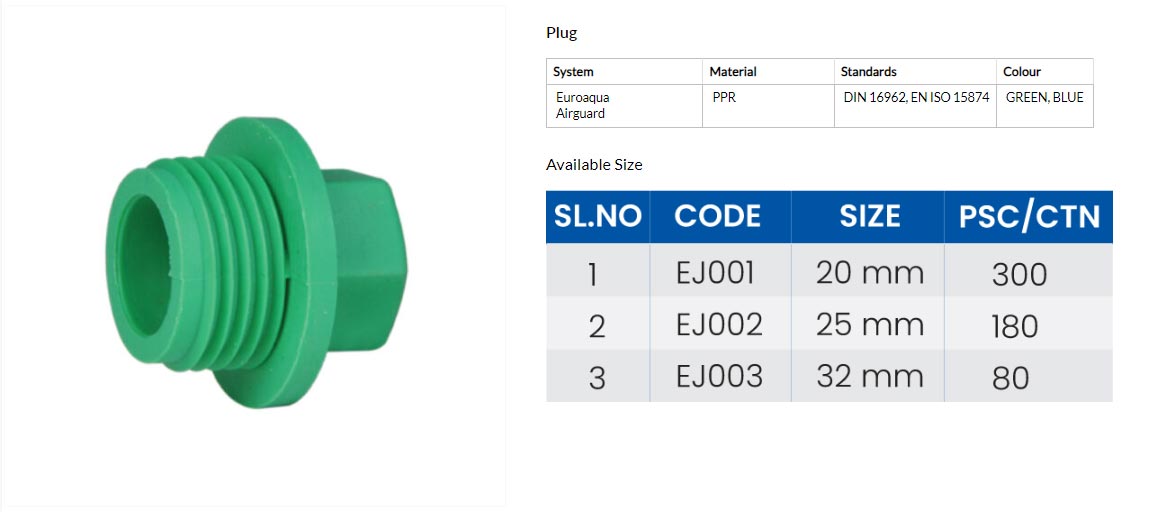Click the Plug product title

pyautogui.click(x=561, y=33)
